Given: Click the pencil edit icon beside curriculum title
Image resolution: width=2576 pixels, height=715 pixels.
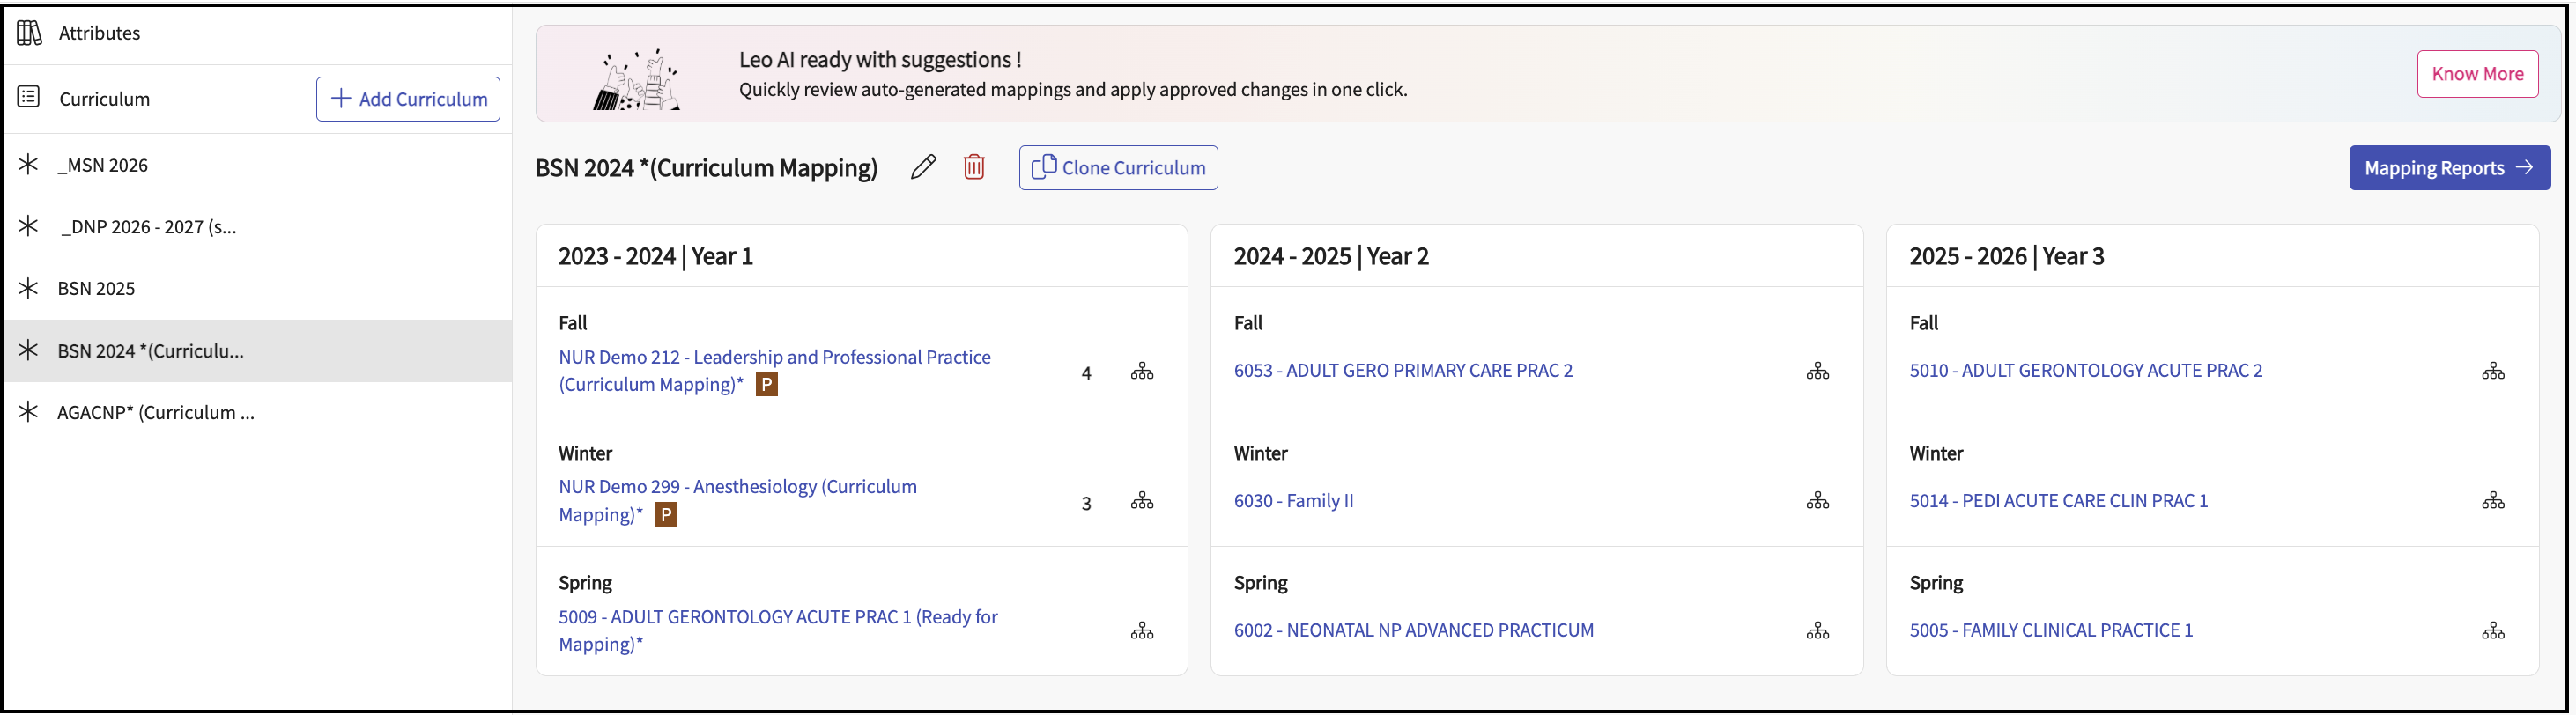Looking at the screenshot, I should coord(922,167).
